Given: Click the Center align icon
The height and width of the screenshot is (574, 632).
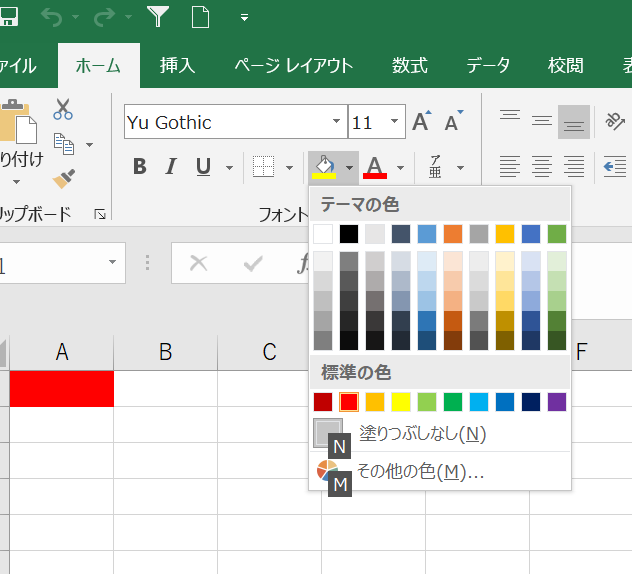Looking at the screenshot, I should (542, 166).
